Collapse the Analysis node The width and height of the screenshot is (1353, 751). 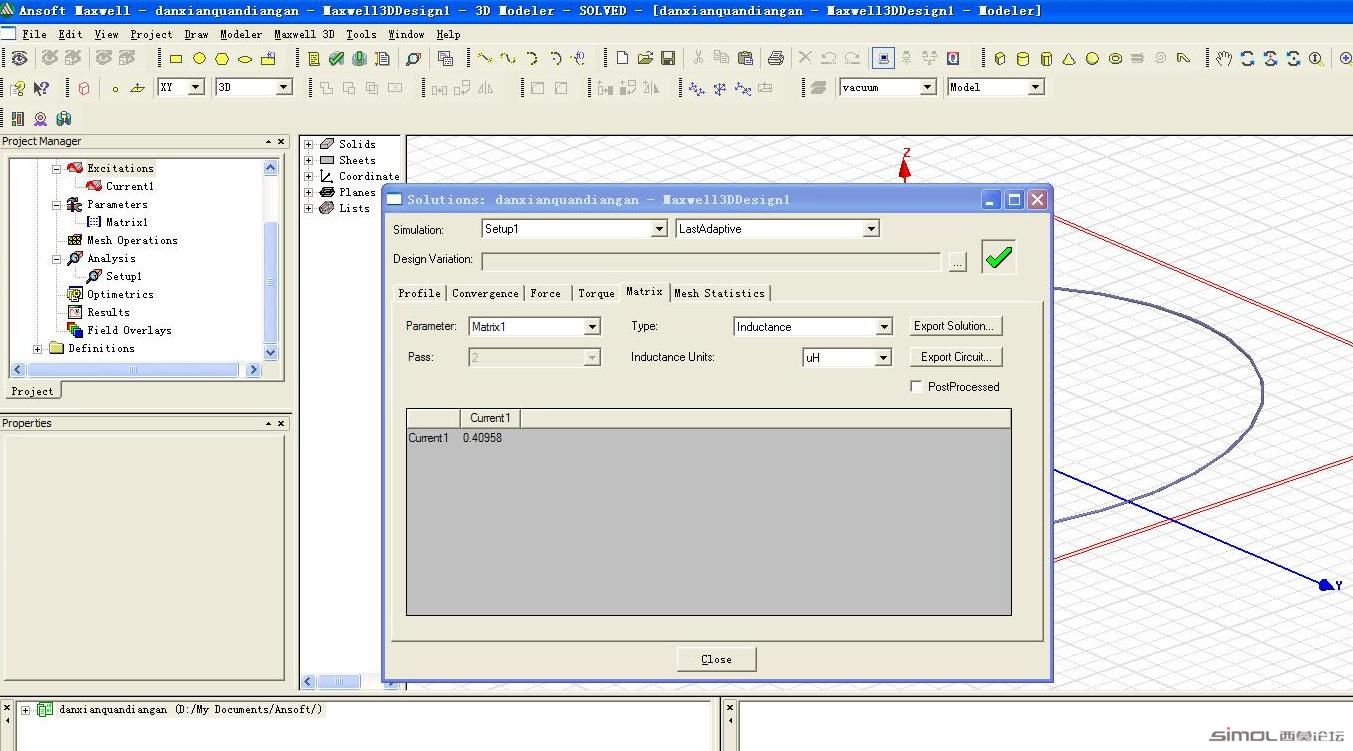tap(56, 258)
